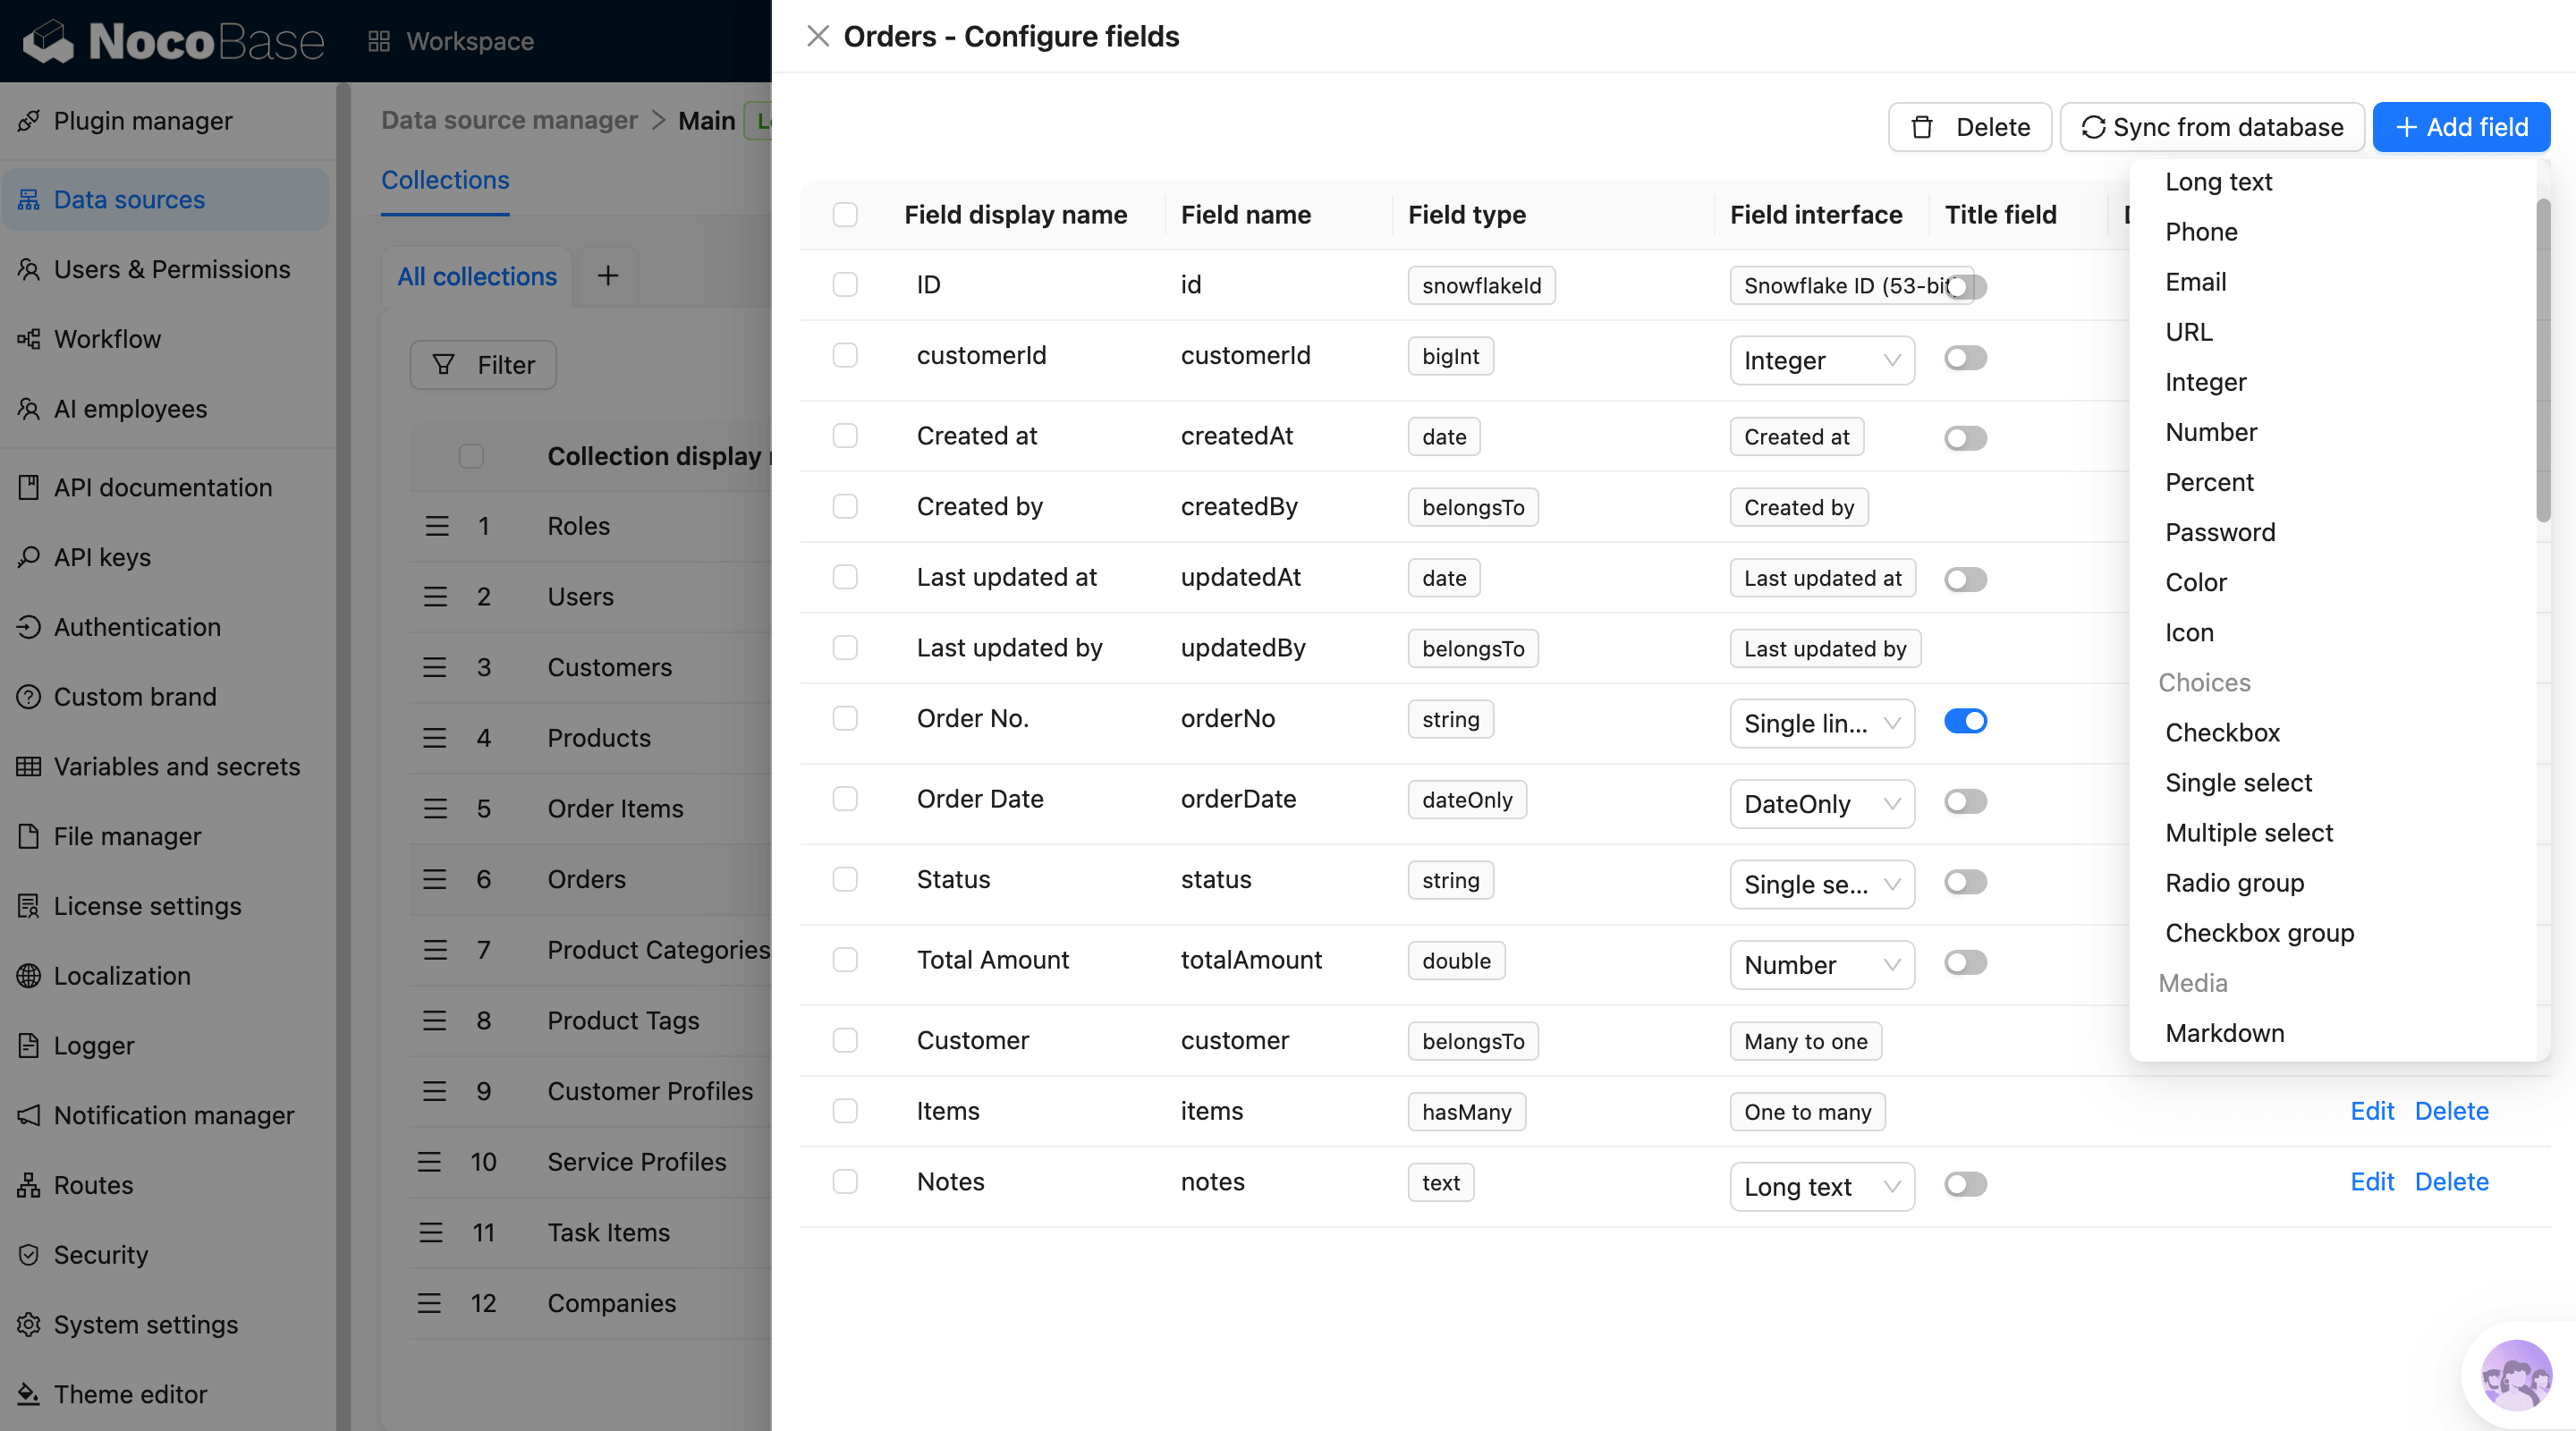The width and height of the screenshot is (2576, 1431).
Task: Enable title field toggle for Status
Action: click(1964, 882)
